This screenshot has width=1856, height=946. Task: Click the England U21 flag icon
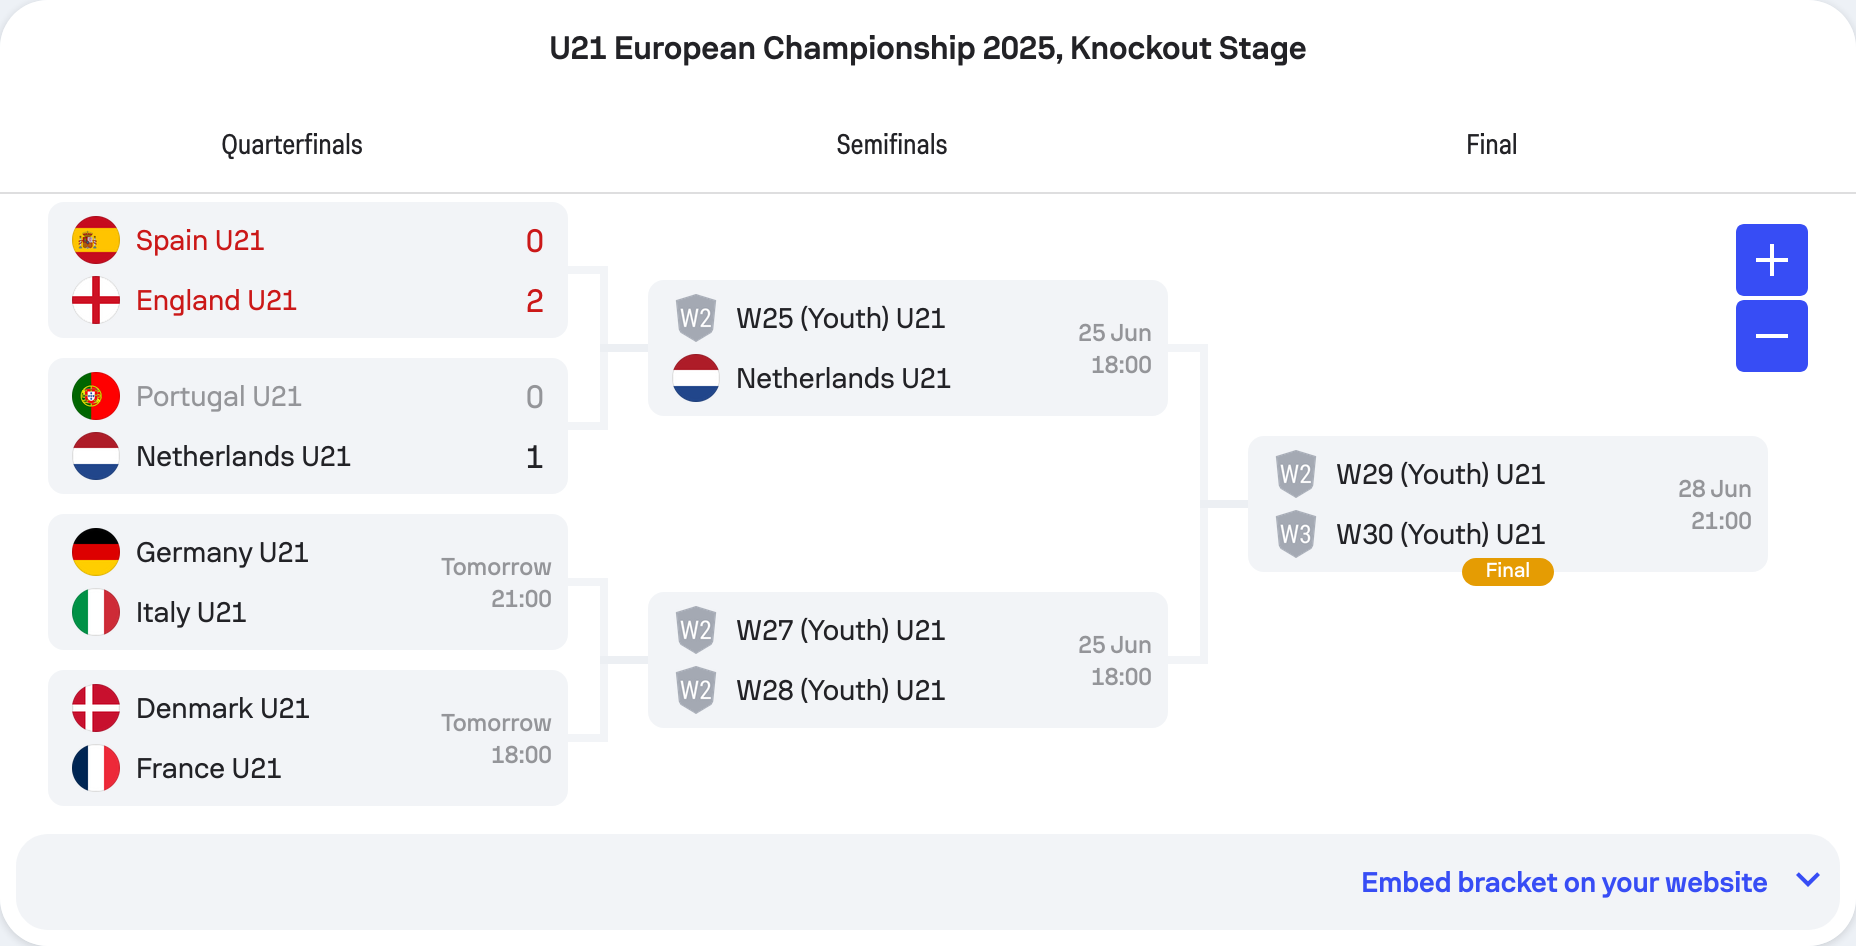coord(96,300)
